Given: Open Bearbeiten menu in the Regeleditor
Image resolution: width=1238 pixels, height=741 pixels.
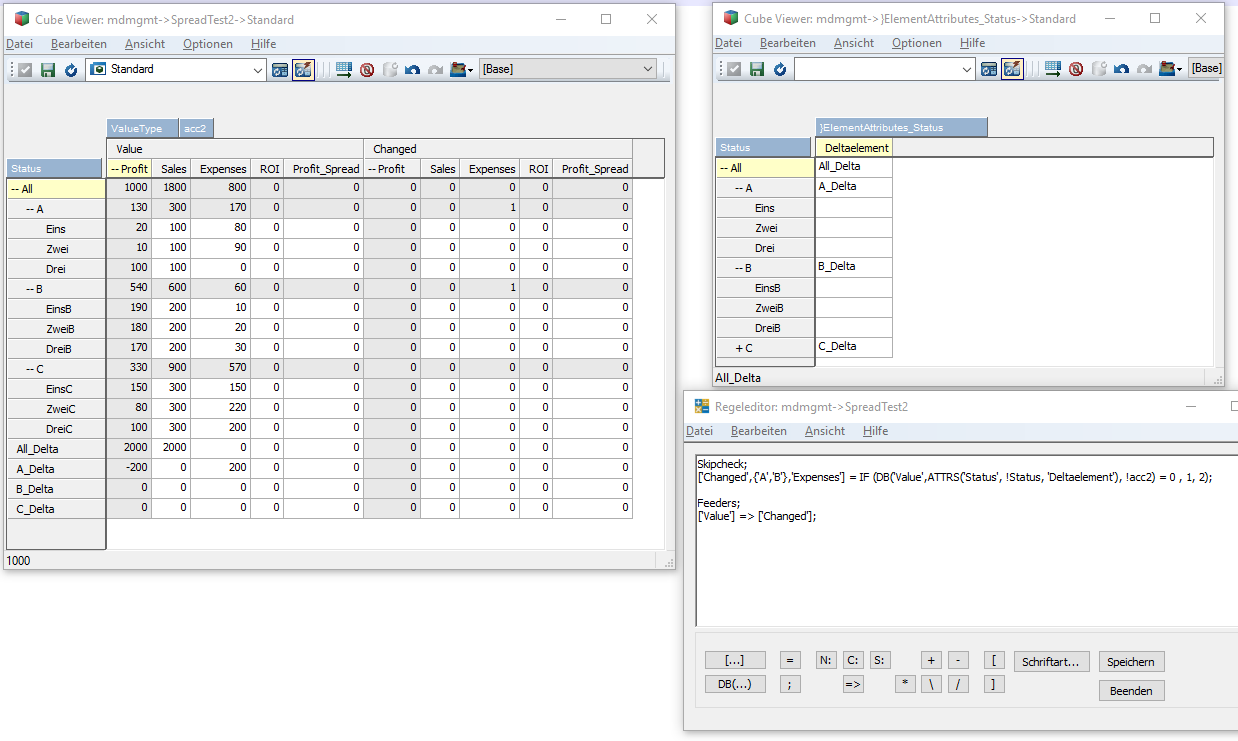Looking at the screenshot, I should [x=758, y=431].
